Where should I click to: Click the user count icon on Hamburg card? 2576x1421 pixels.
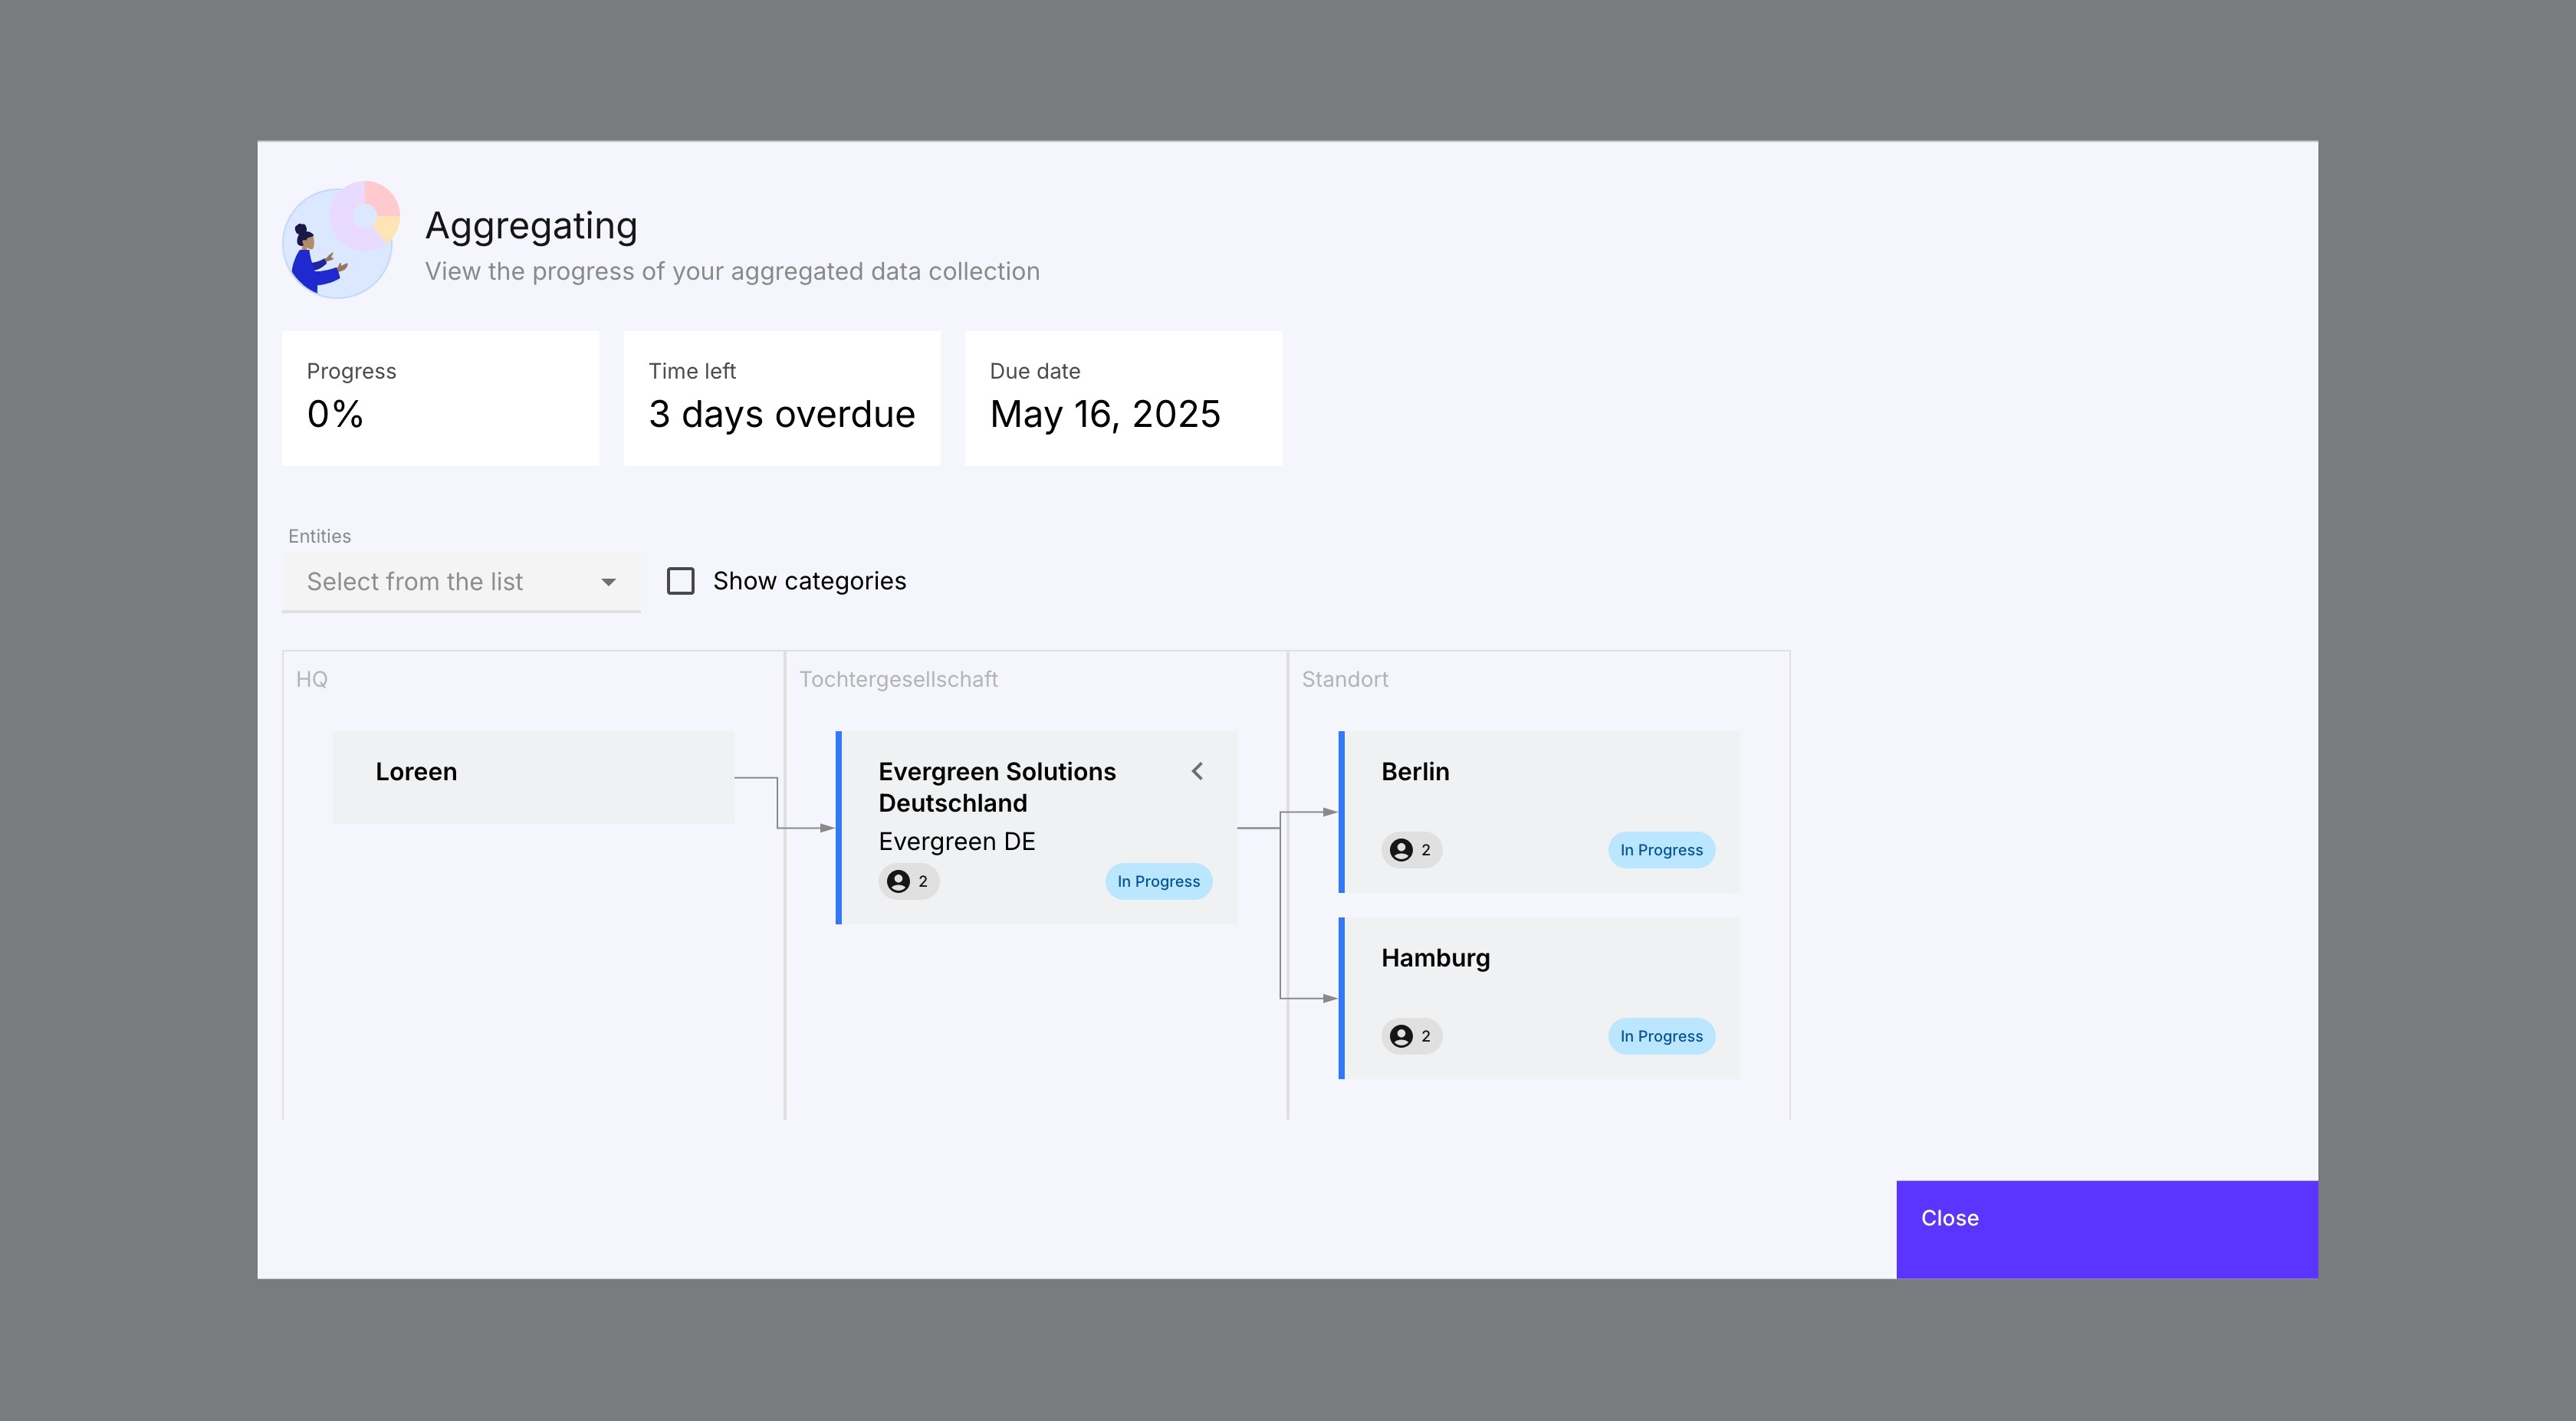(x=1402, y=1036)
